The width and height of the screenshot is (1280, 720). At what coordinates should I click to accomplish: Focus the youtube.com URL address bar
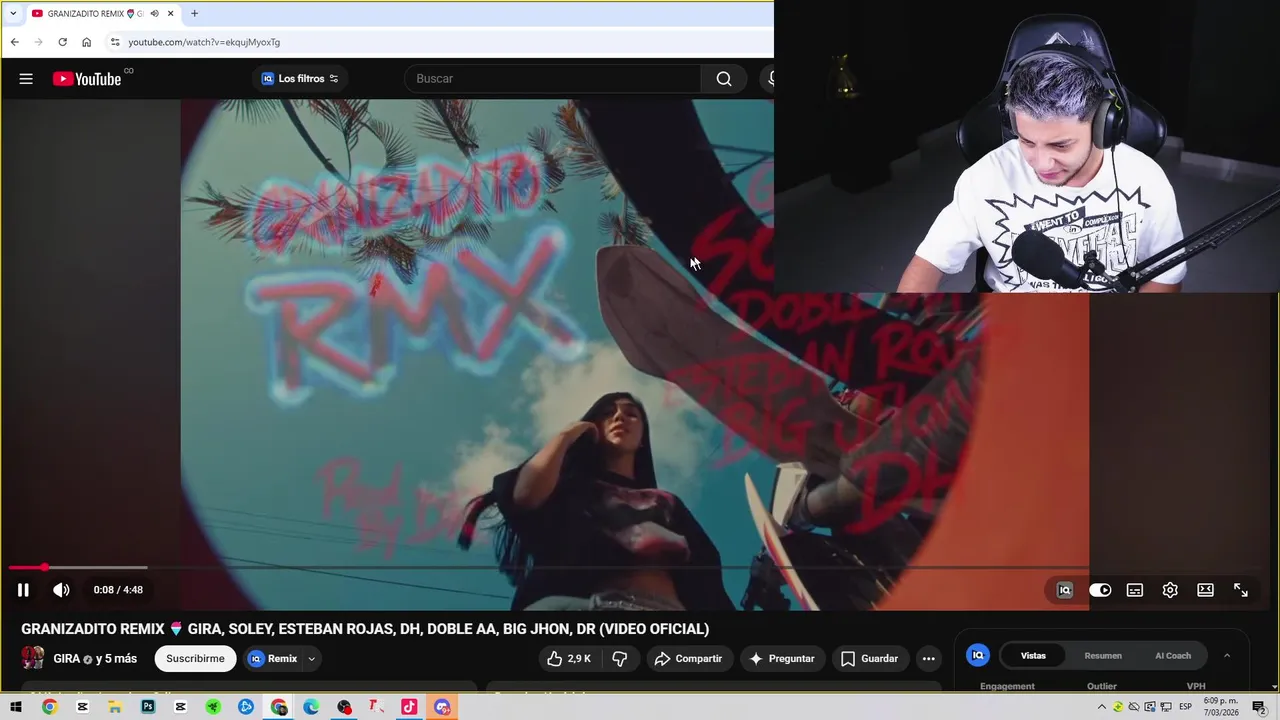coord(440,42)
